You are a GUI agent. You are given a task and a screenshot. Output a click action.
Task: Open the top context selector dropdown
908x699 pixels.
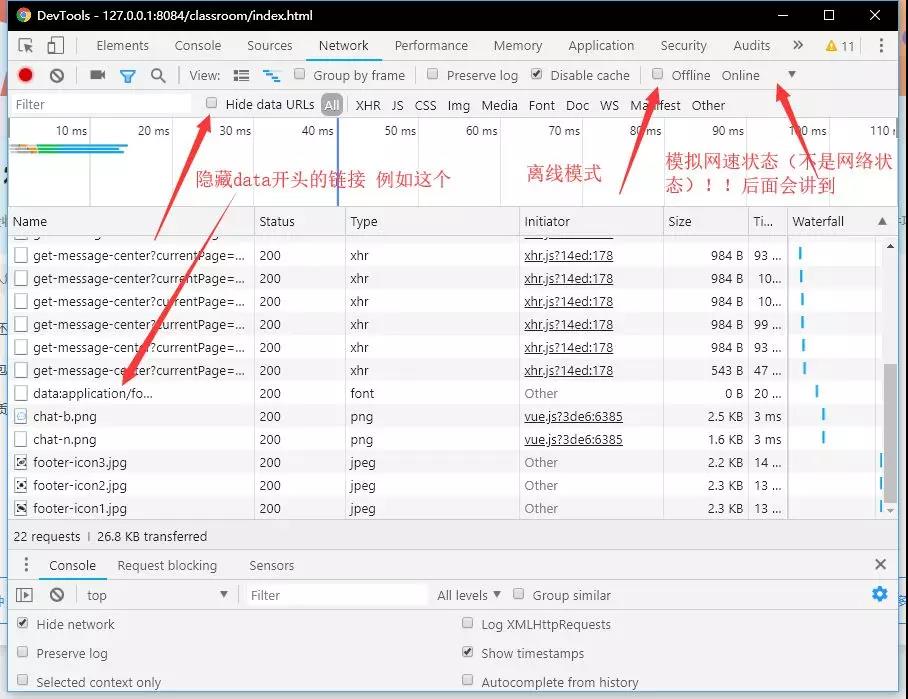[157, 595]
